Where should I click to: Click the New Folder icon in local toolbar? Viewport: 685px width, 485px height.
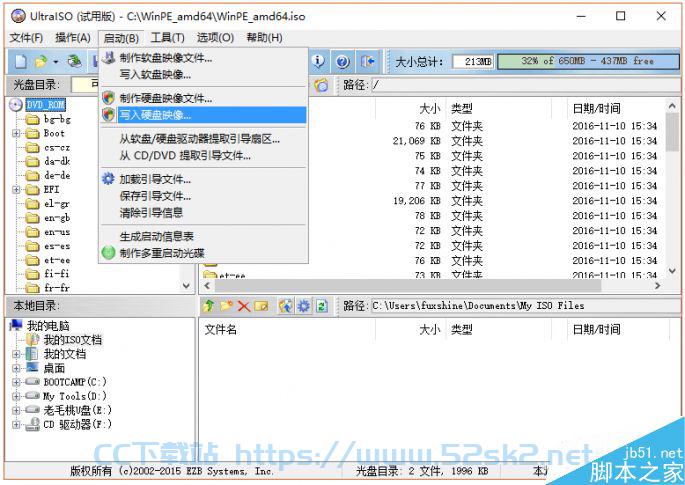coord(226,306)
